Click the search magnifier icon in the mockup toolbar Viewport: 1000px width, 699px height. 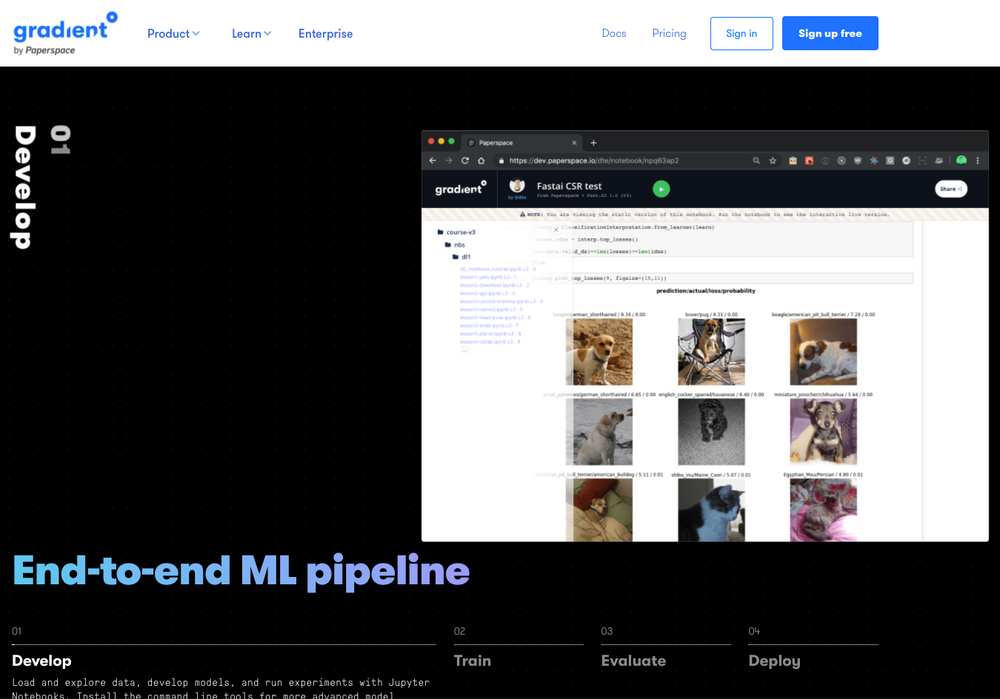pos(755,158)
